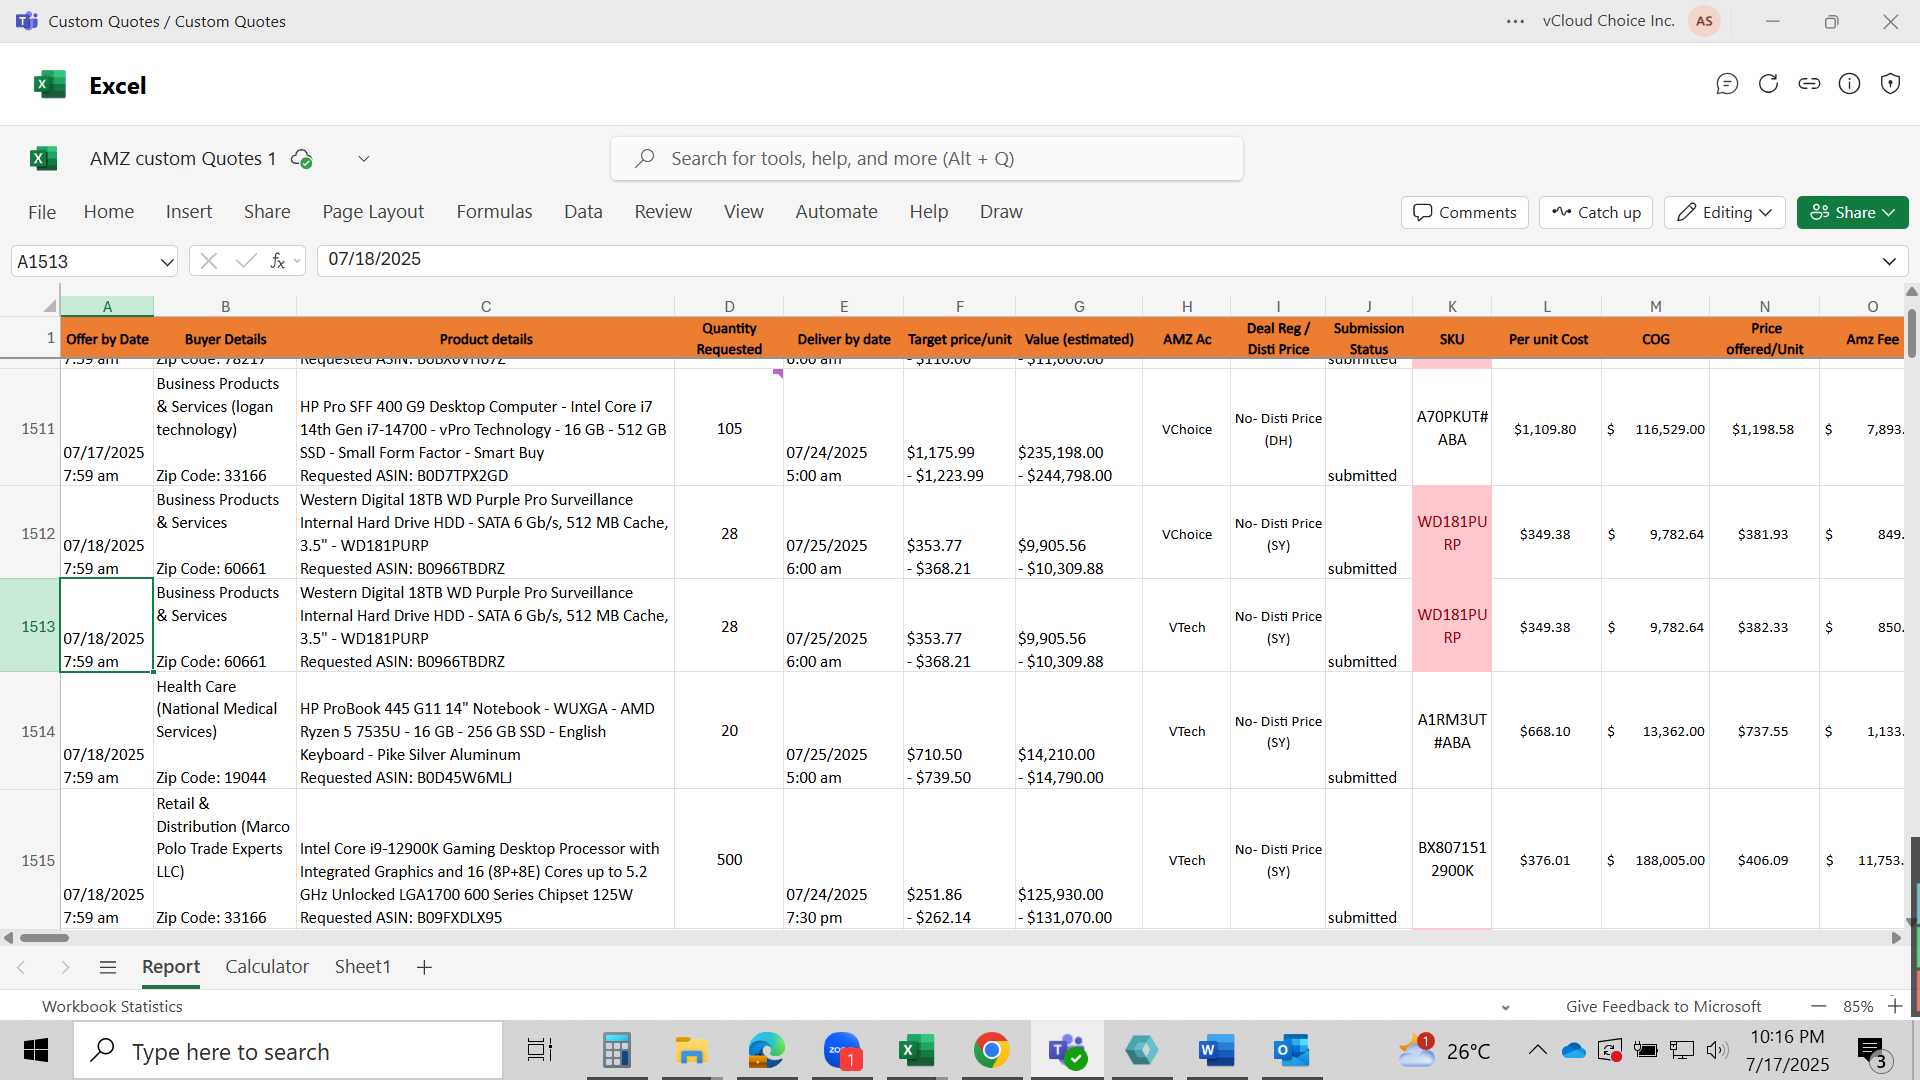
Task: Show hidden system tray icons
Action: 1537,1050
